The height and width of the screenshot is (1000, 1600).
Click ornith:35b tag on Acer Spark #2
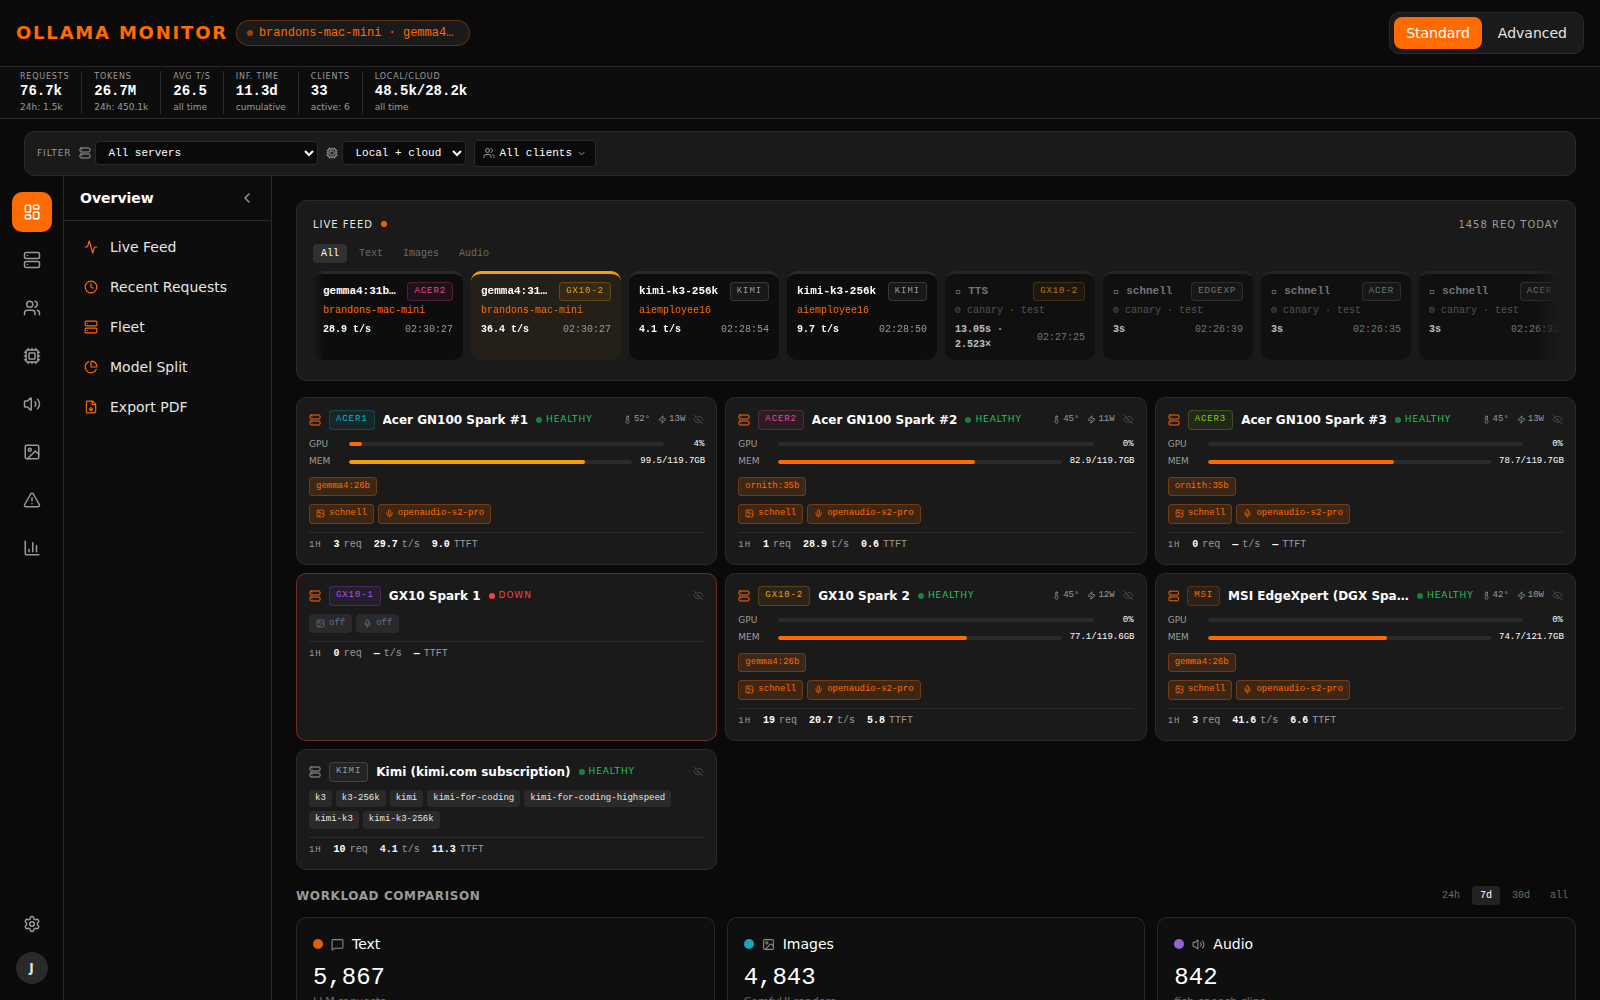[x=772, y=486]
